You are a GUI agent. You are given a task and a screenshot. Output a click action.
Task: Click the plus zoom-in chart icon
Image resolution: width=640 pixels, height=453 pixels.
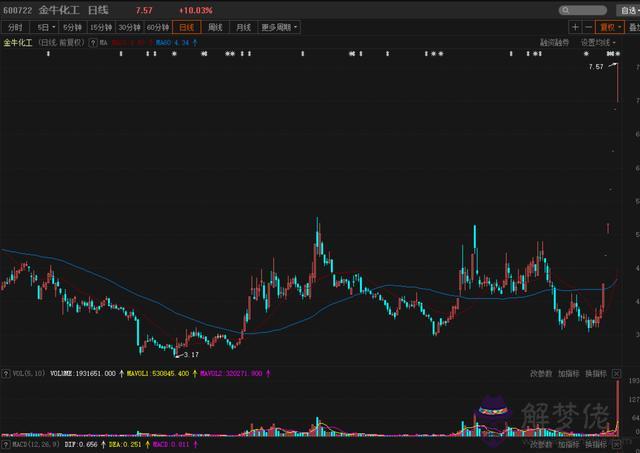(574, 27)
